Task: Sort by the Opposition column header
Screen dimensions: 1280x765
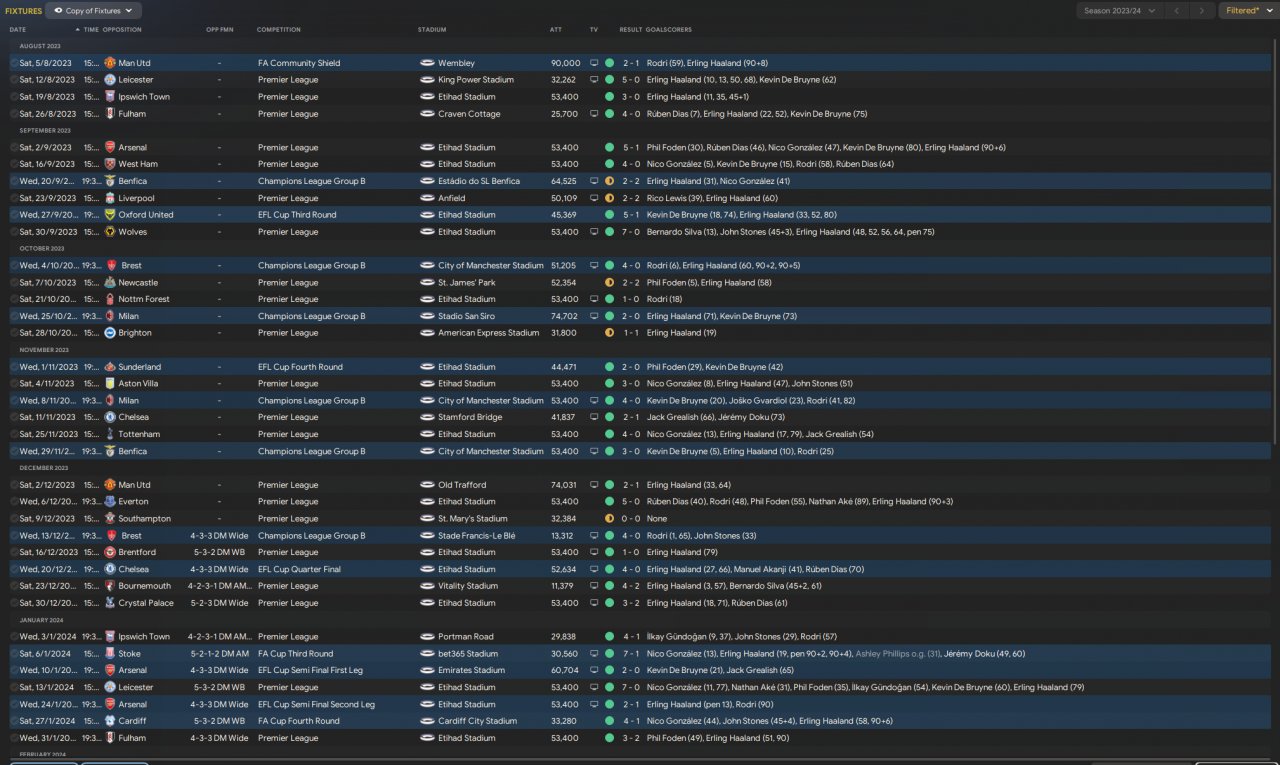Action: 122,30
